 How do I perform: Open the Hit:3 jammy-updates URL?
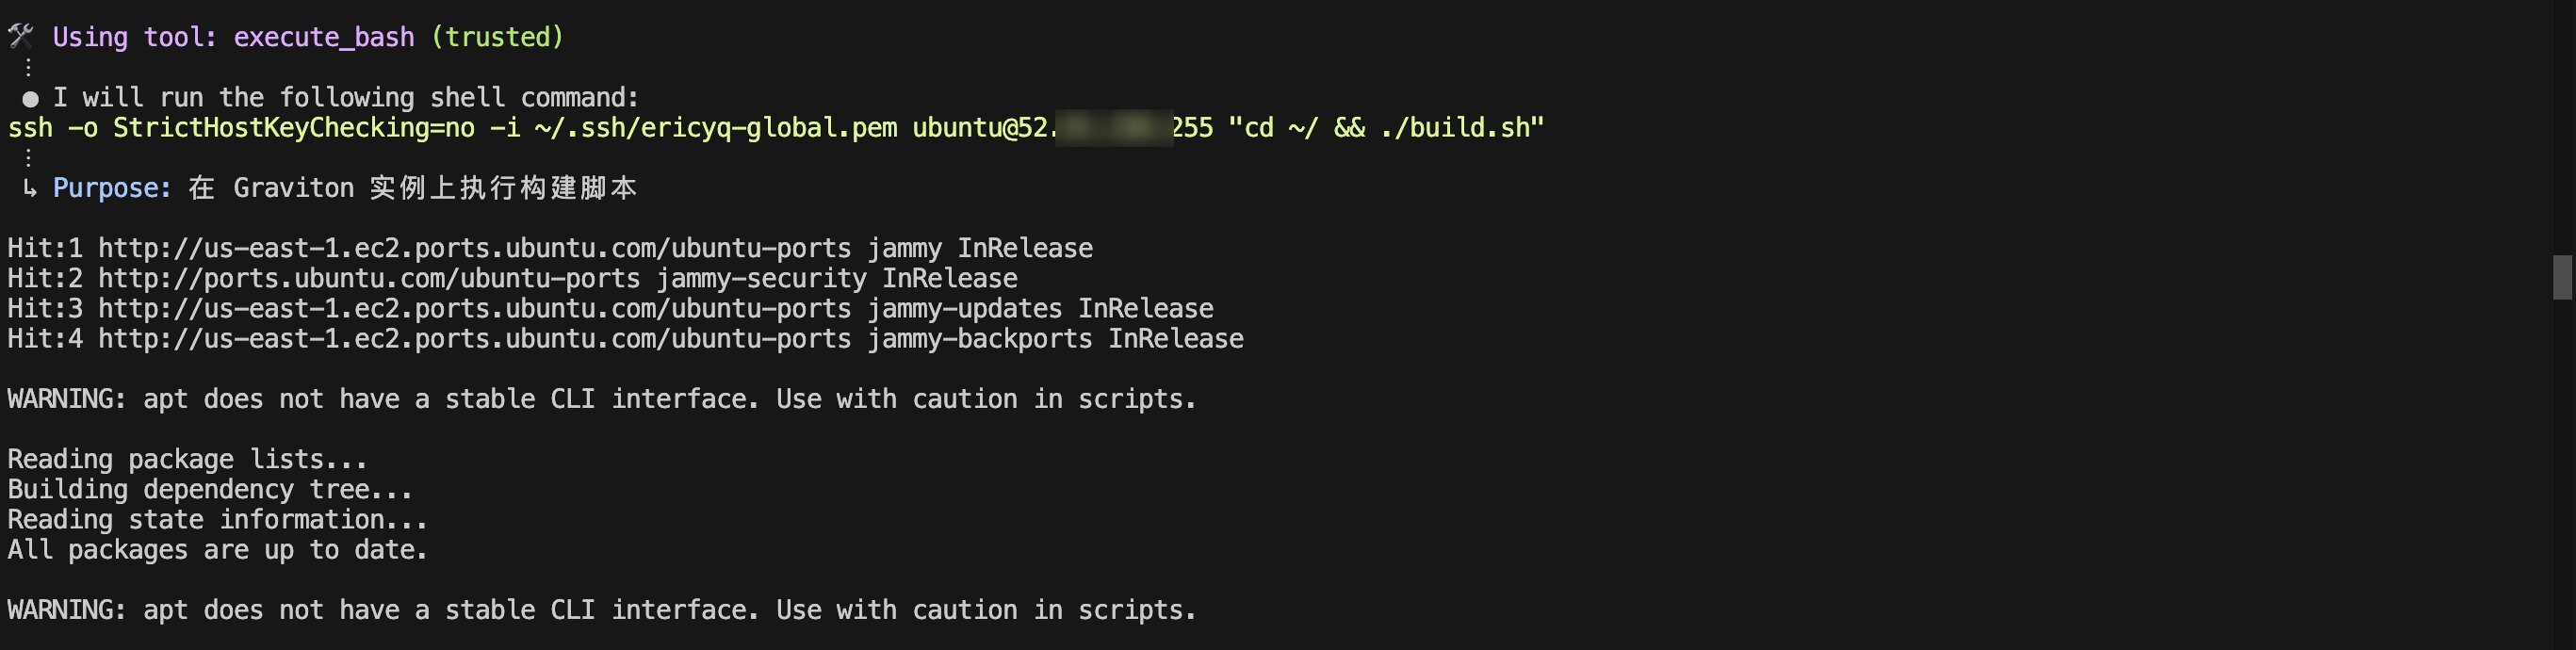pos(474,308)
